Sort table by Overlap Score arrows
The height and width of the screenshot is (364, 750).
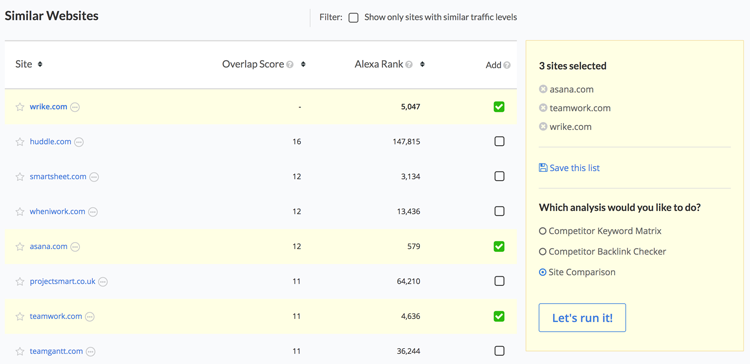[x=303, y=65]
